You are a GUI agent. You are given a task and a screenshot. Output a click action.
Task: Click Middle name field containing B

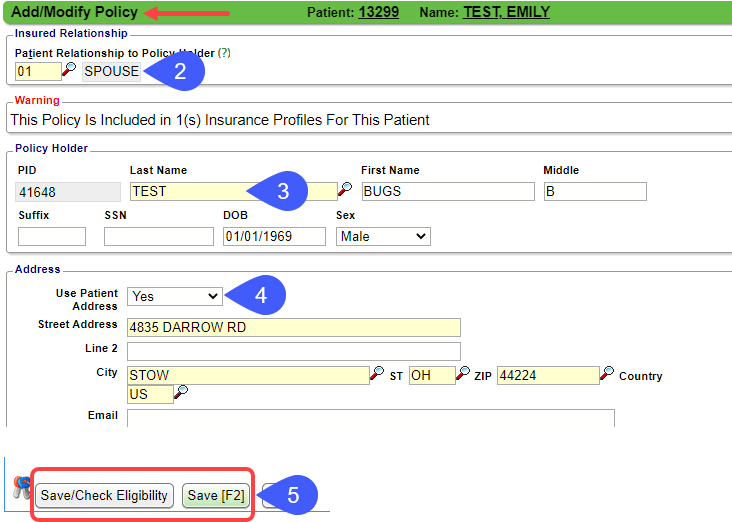pos(595,191)
